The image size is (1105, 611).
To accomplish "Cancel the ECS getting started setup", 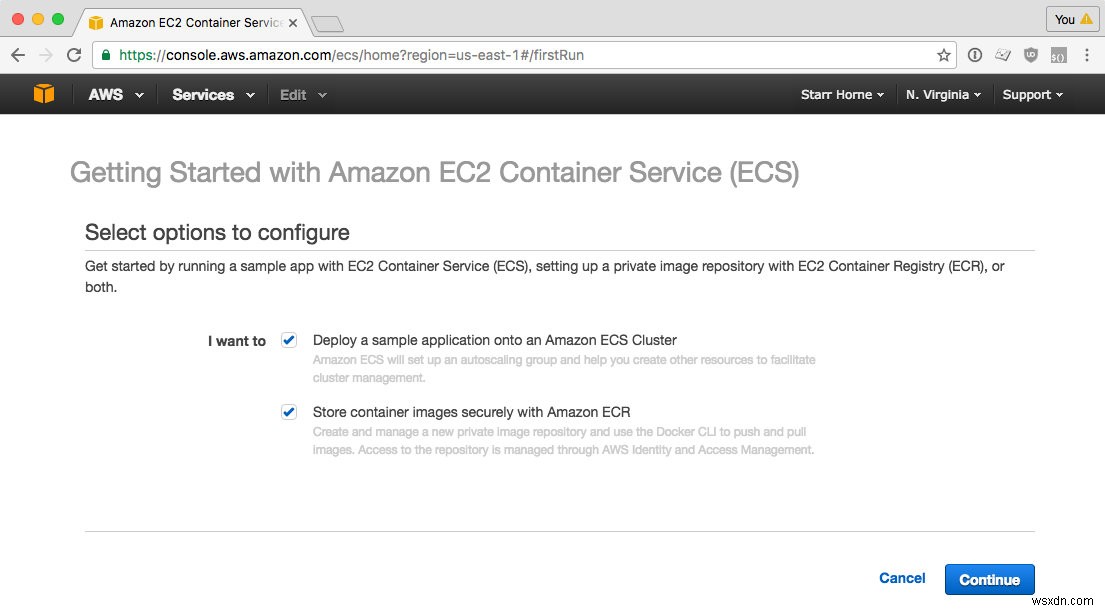I will pos(901,578).
